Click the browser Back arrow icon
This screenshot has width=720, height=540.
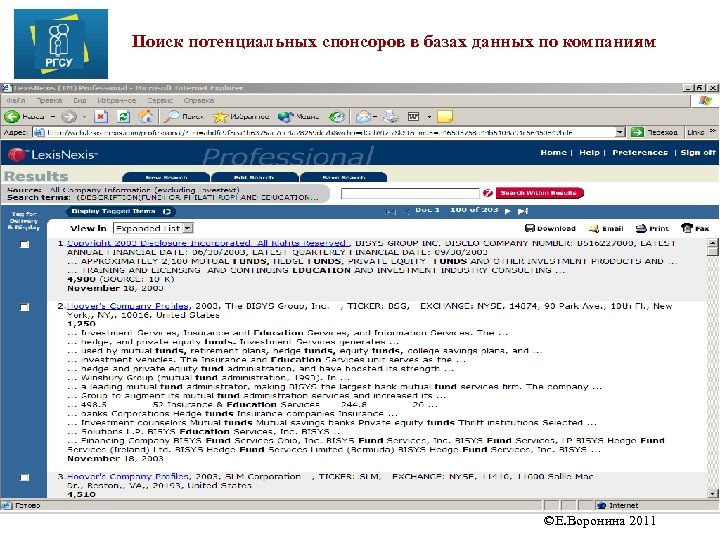coord(11,117)
